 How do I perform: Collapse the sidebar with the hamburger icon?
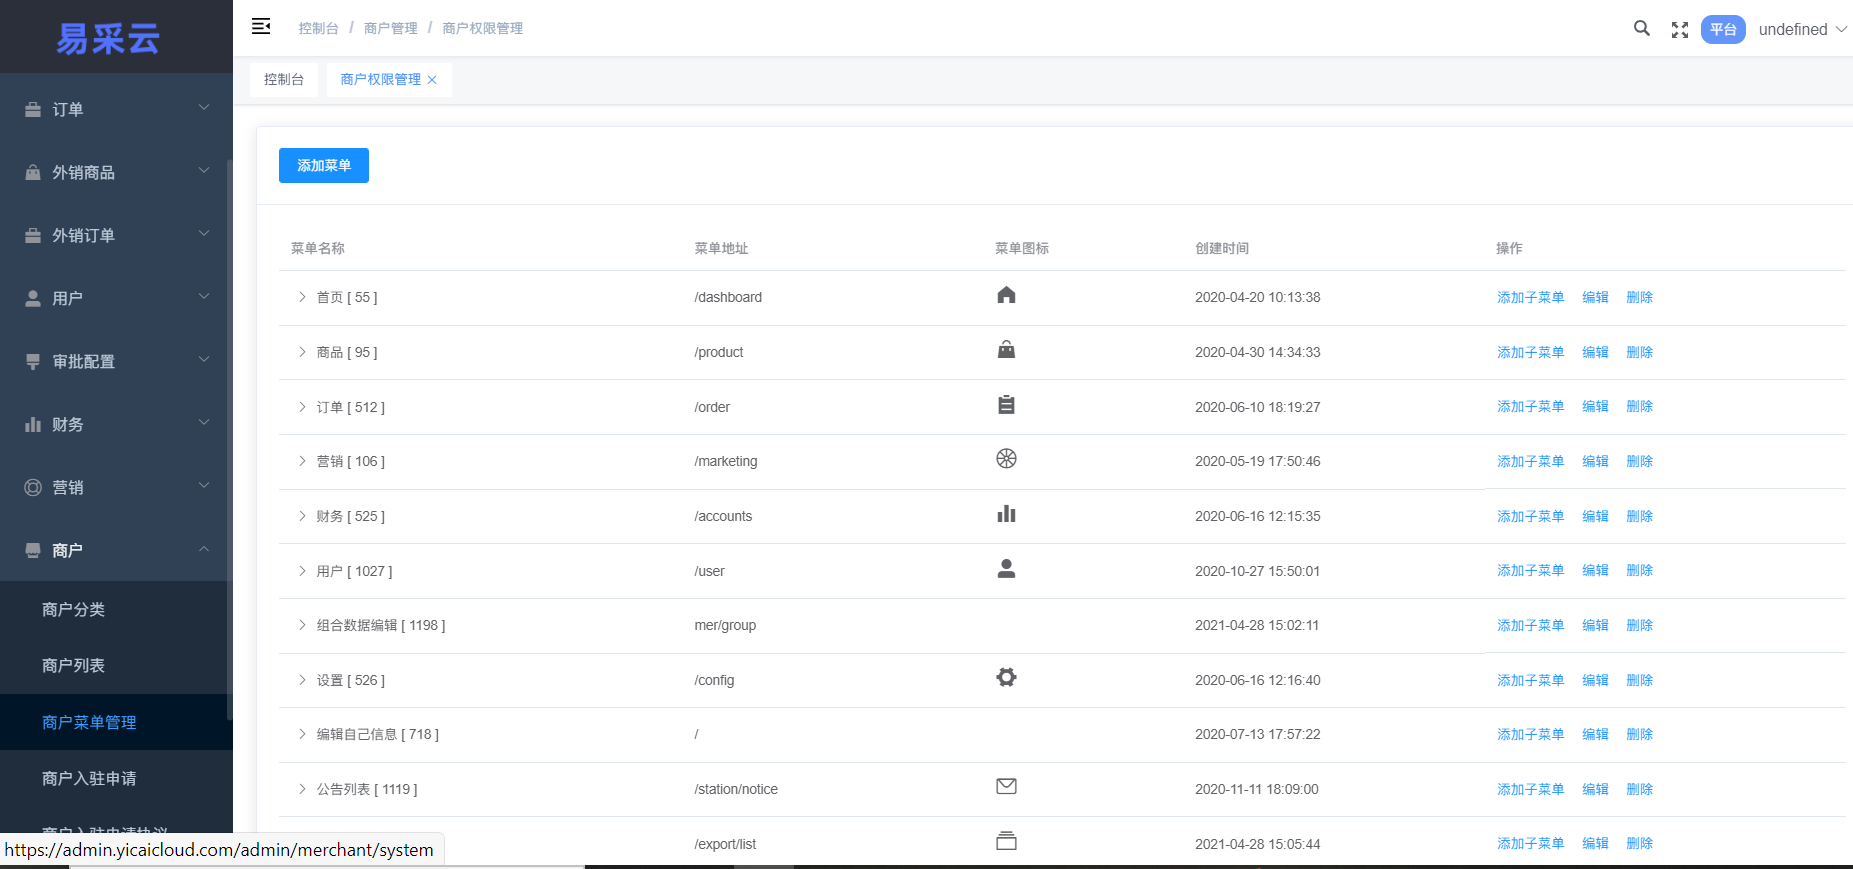261,27
